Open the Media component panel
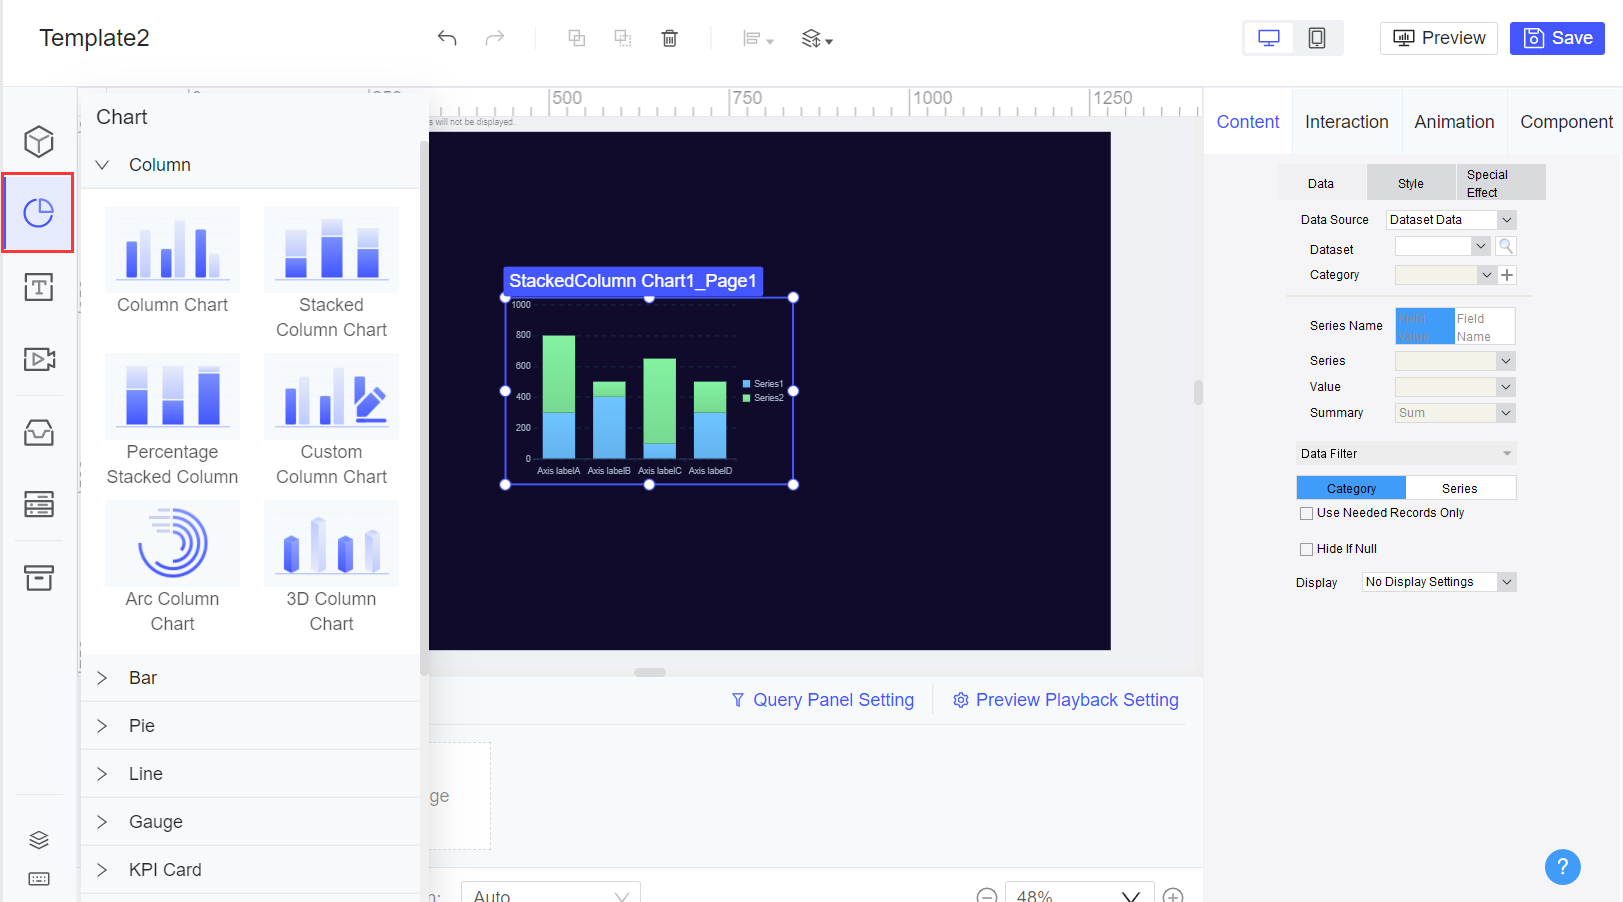 coord(38,359)
